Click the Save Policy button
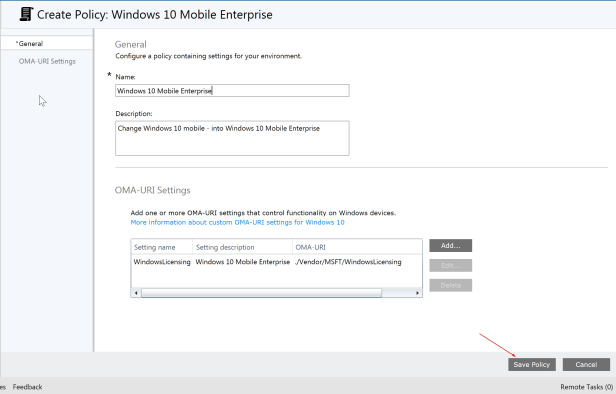The image size is (616, 394). 532,365
